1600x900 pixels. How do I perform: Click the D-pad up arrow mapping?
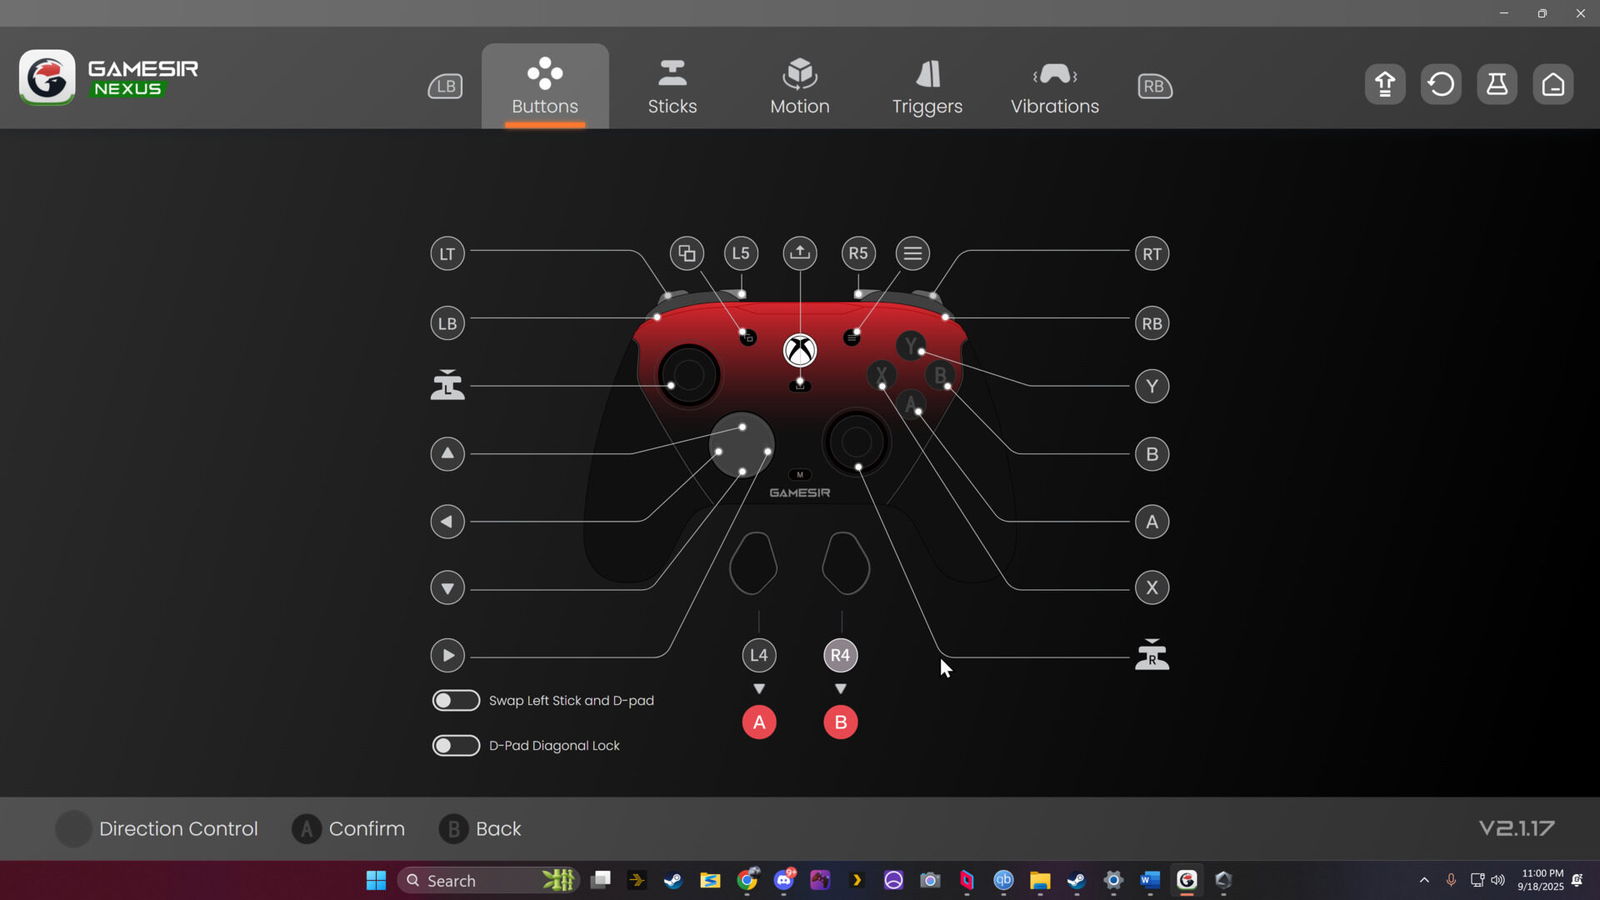[447, 454]
